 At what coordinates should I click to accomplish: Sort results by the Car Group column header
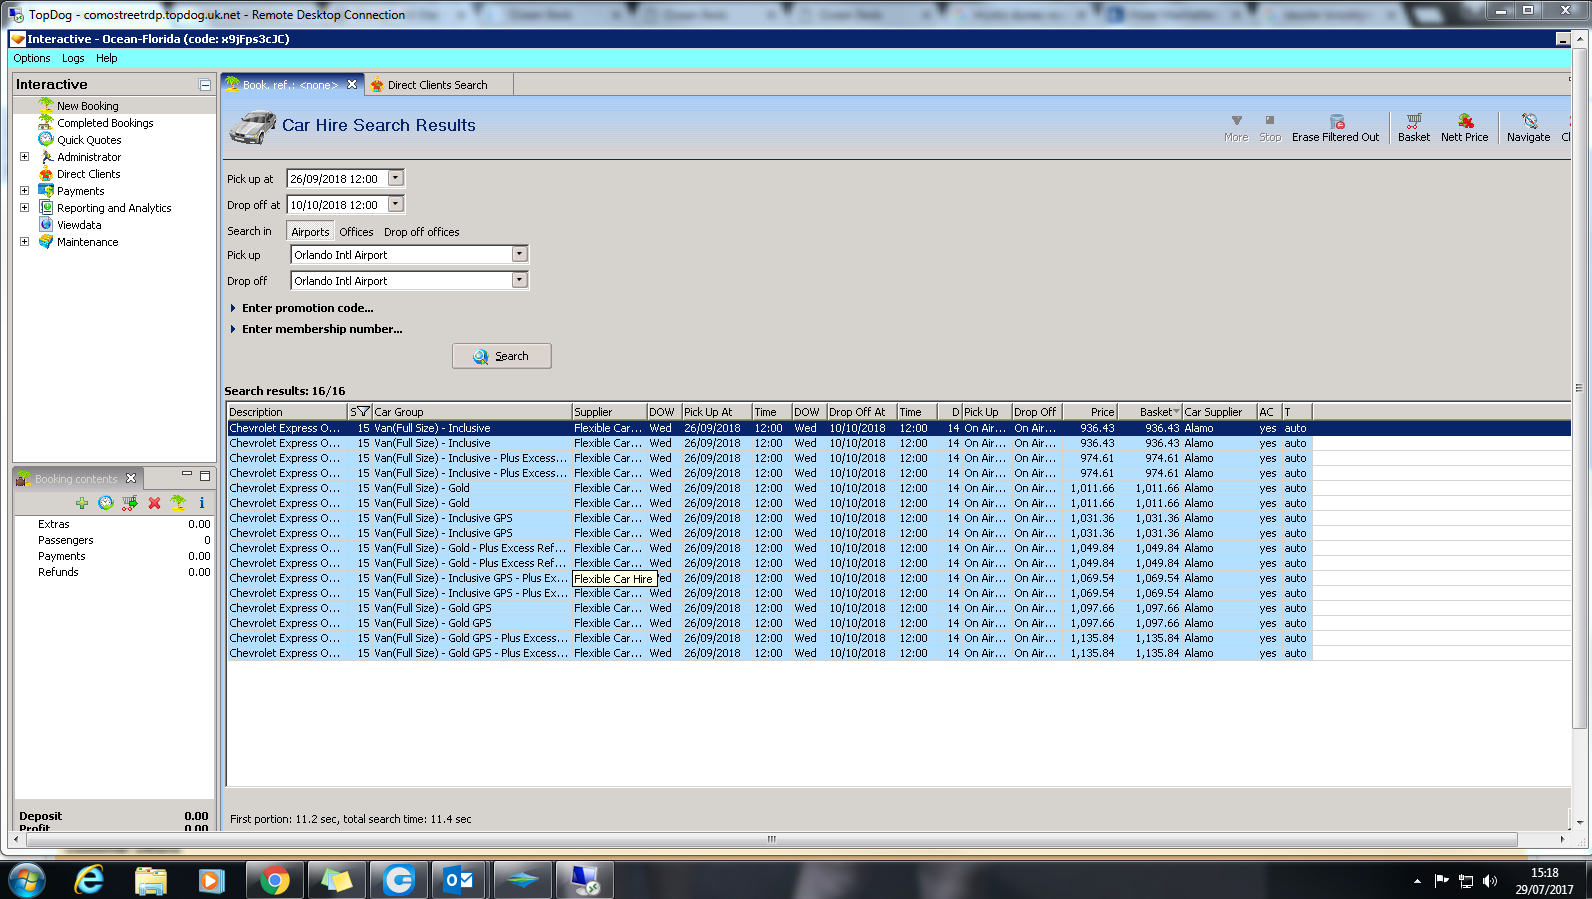pyautogui.click(x=472, y=412)
